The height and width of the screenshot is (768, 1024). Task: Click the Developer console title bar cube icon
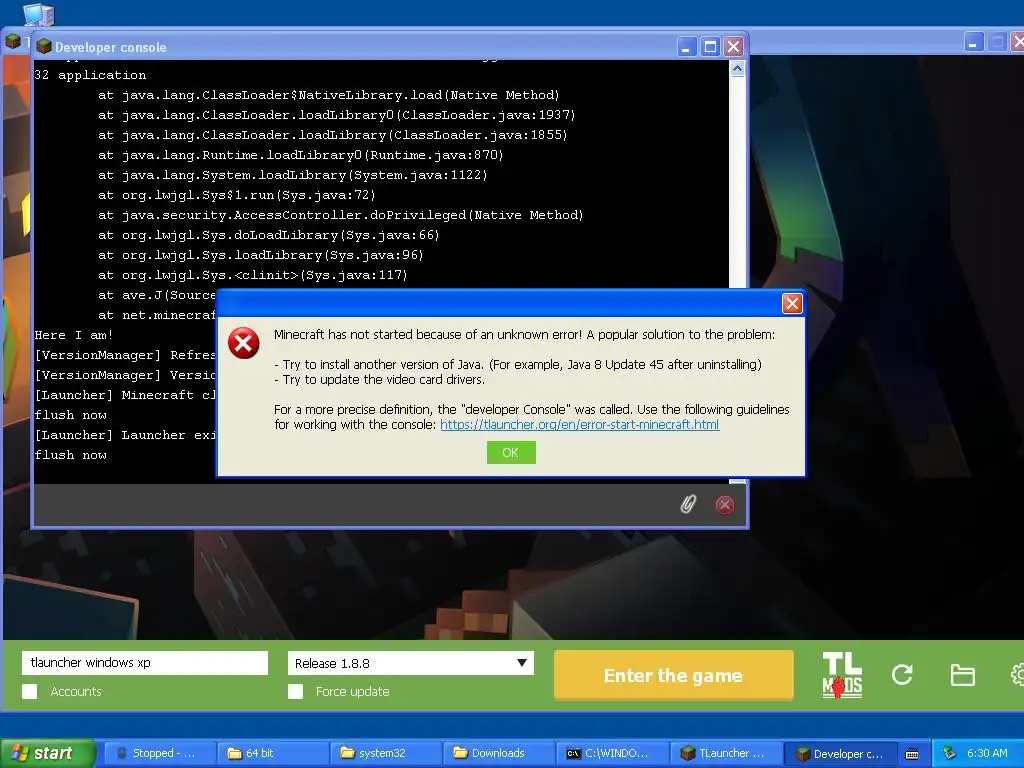coord(44,46)
